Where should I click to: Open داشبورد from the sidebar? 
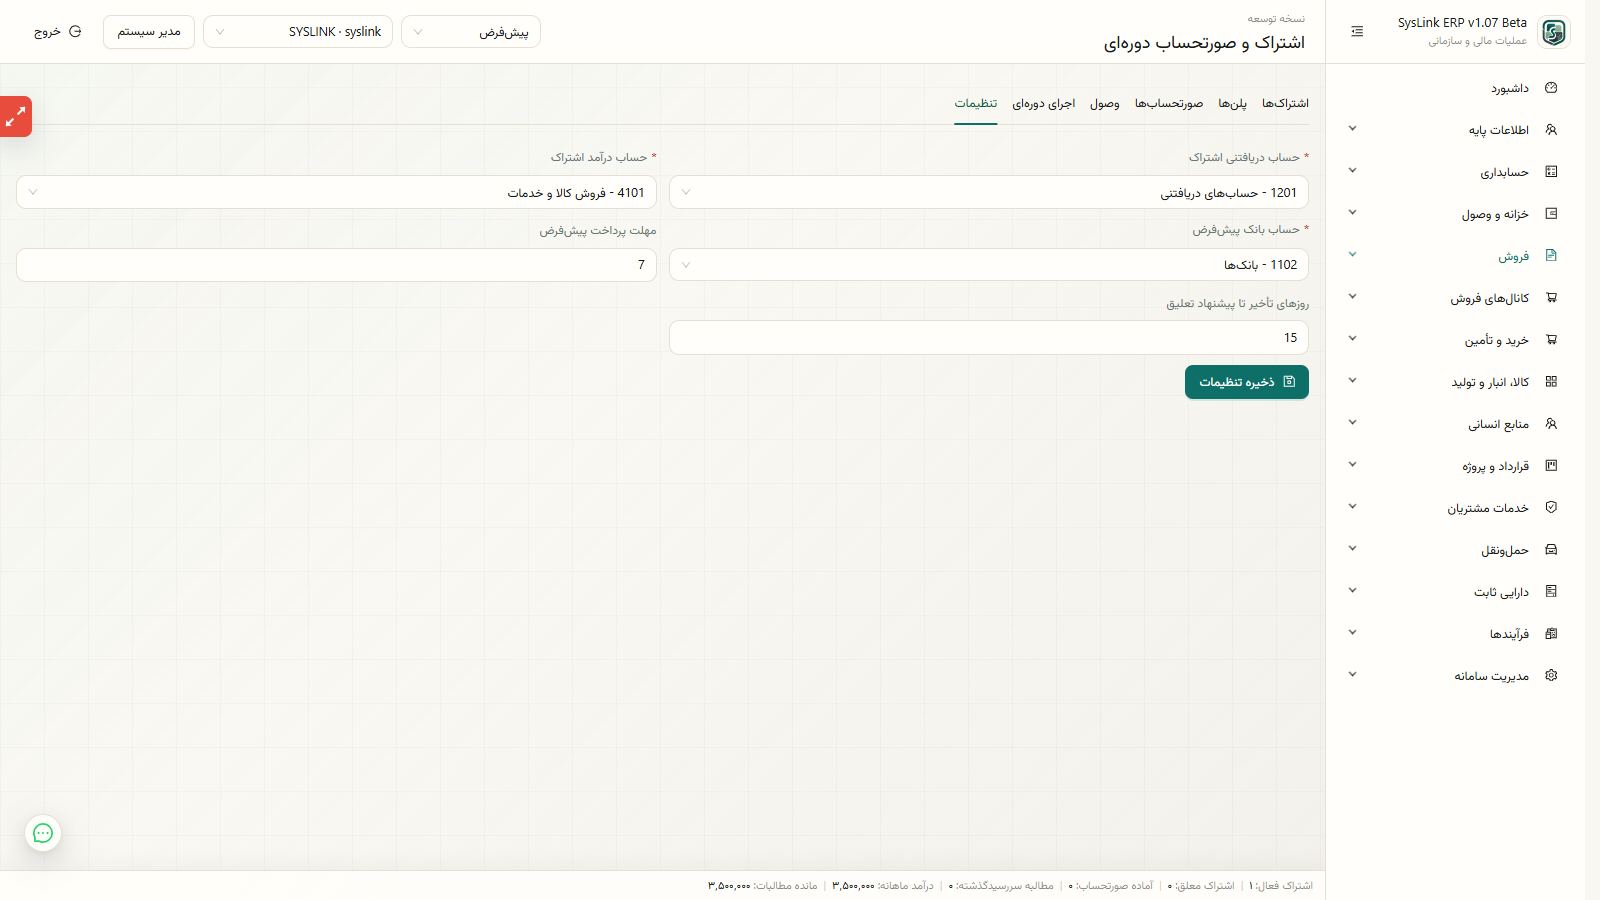click(x=1455, y=88)
